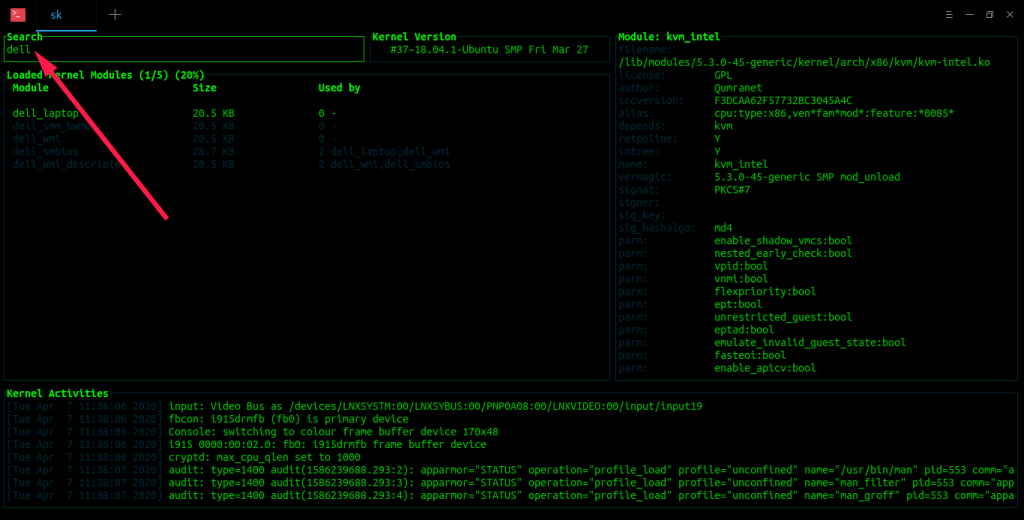Select the dell_wmi module row
The image size is (1024, 520).
click(307, 138)
